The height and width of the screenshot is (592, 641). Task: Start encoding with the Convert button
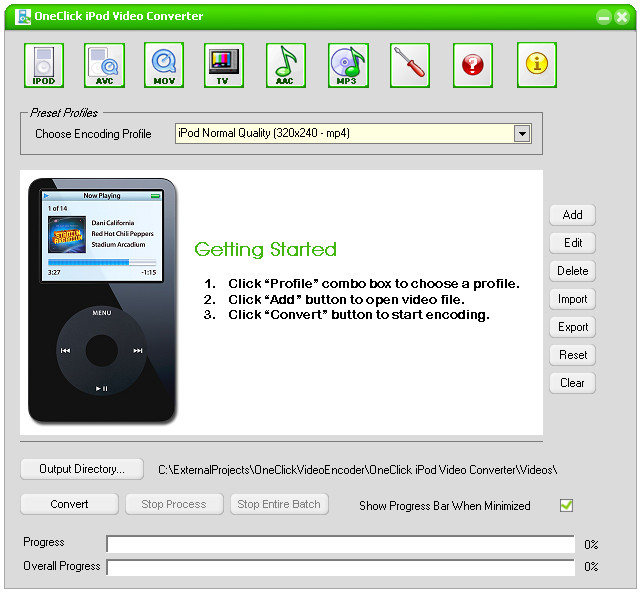pos(69,504)
